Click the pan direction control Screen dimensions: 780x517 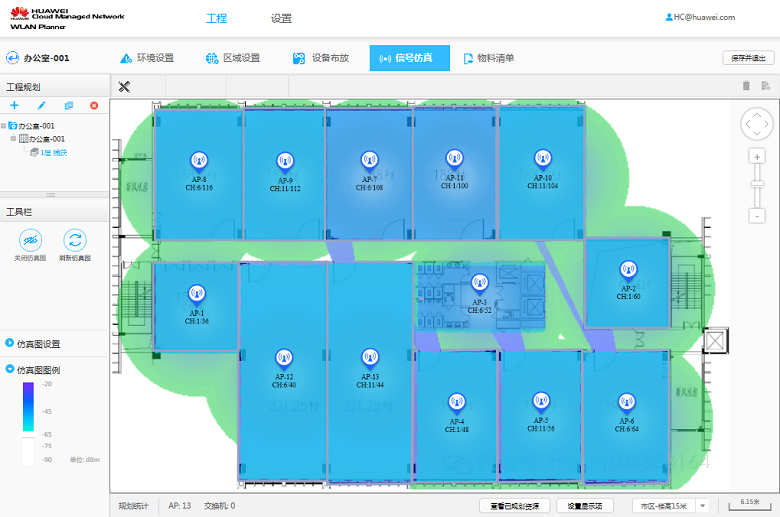pos(757,124)
